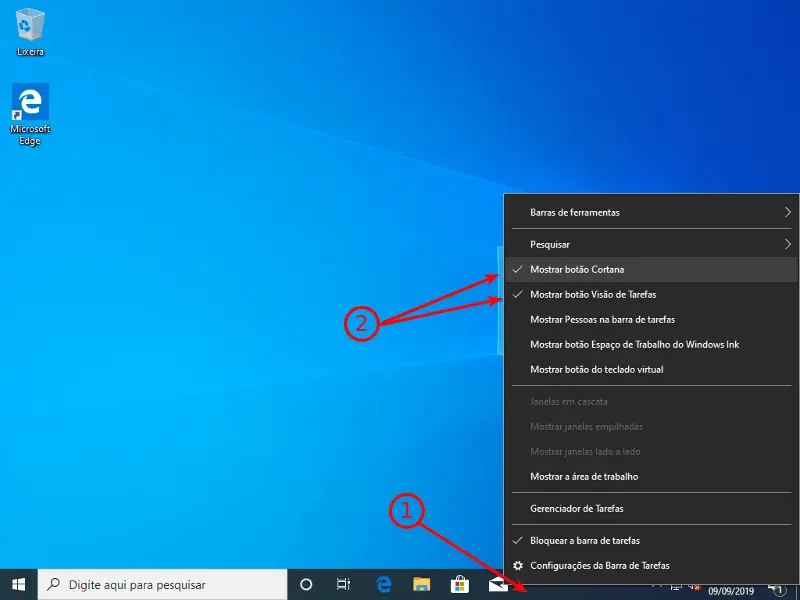The image size is (800, 600).
Task: Click the taskbar date 09/09/2019
Action: point(731,591)
